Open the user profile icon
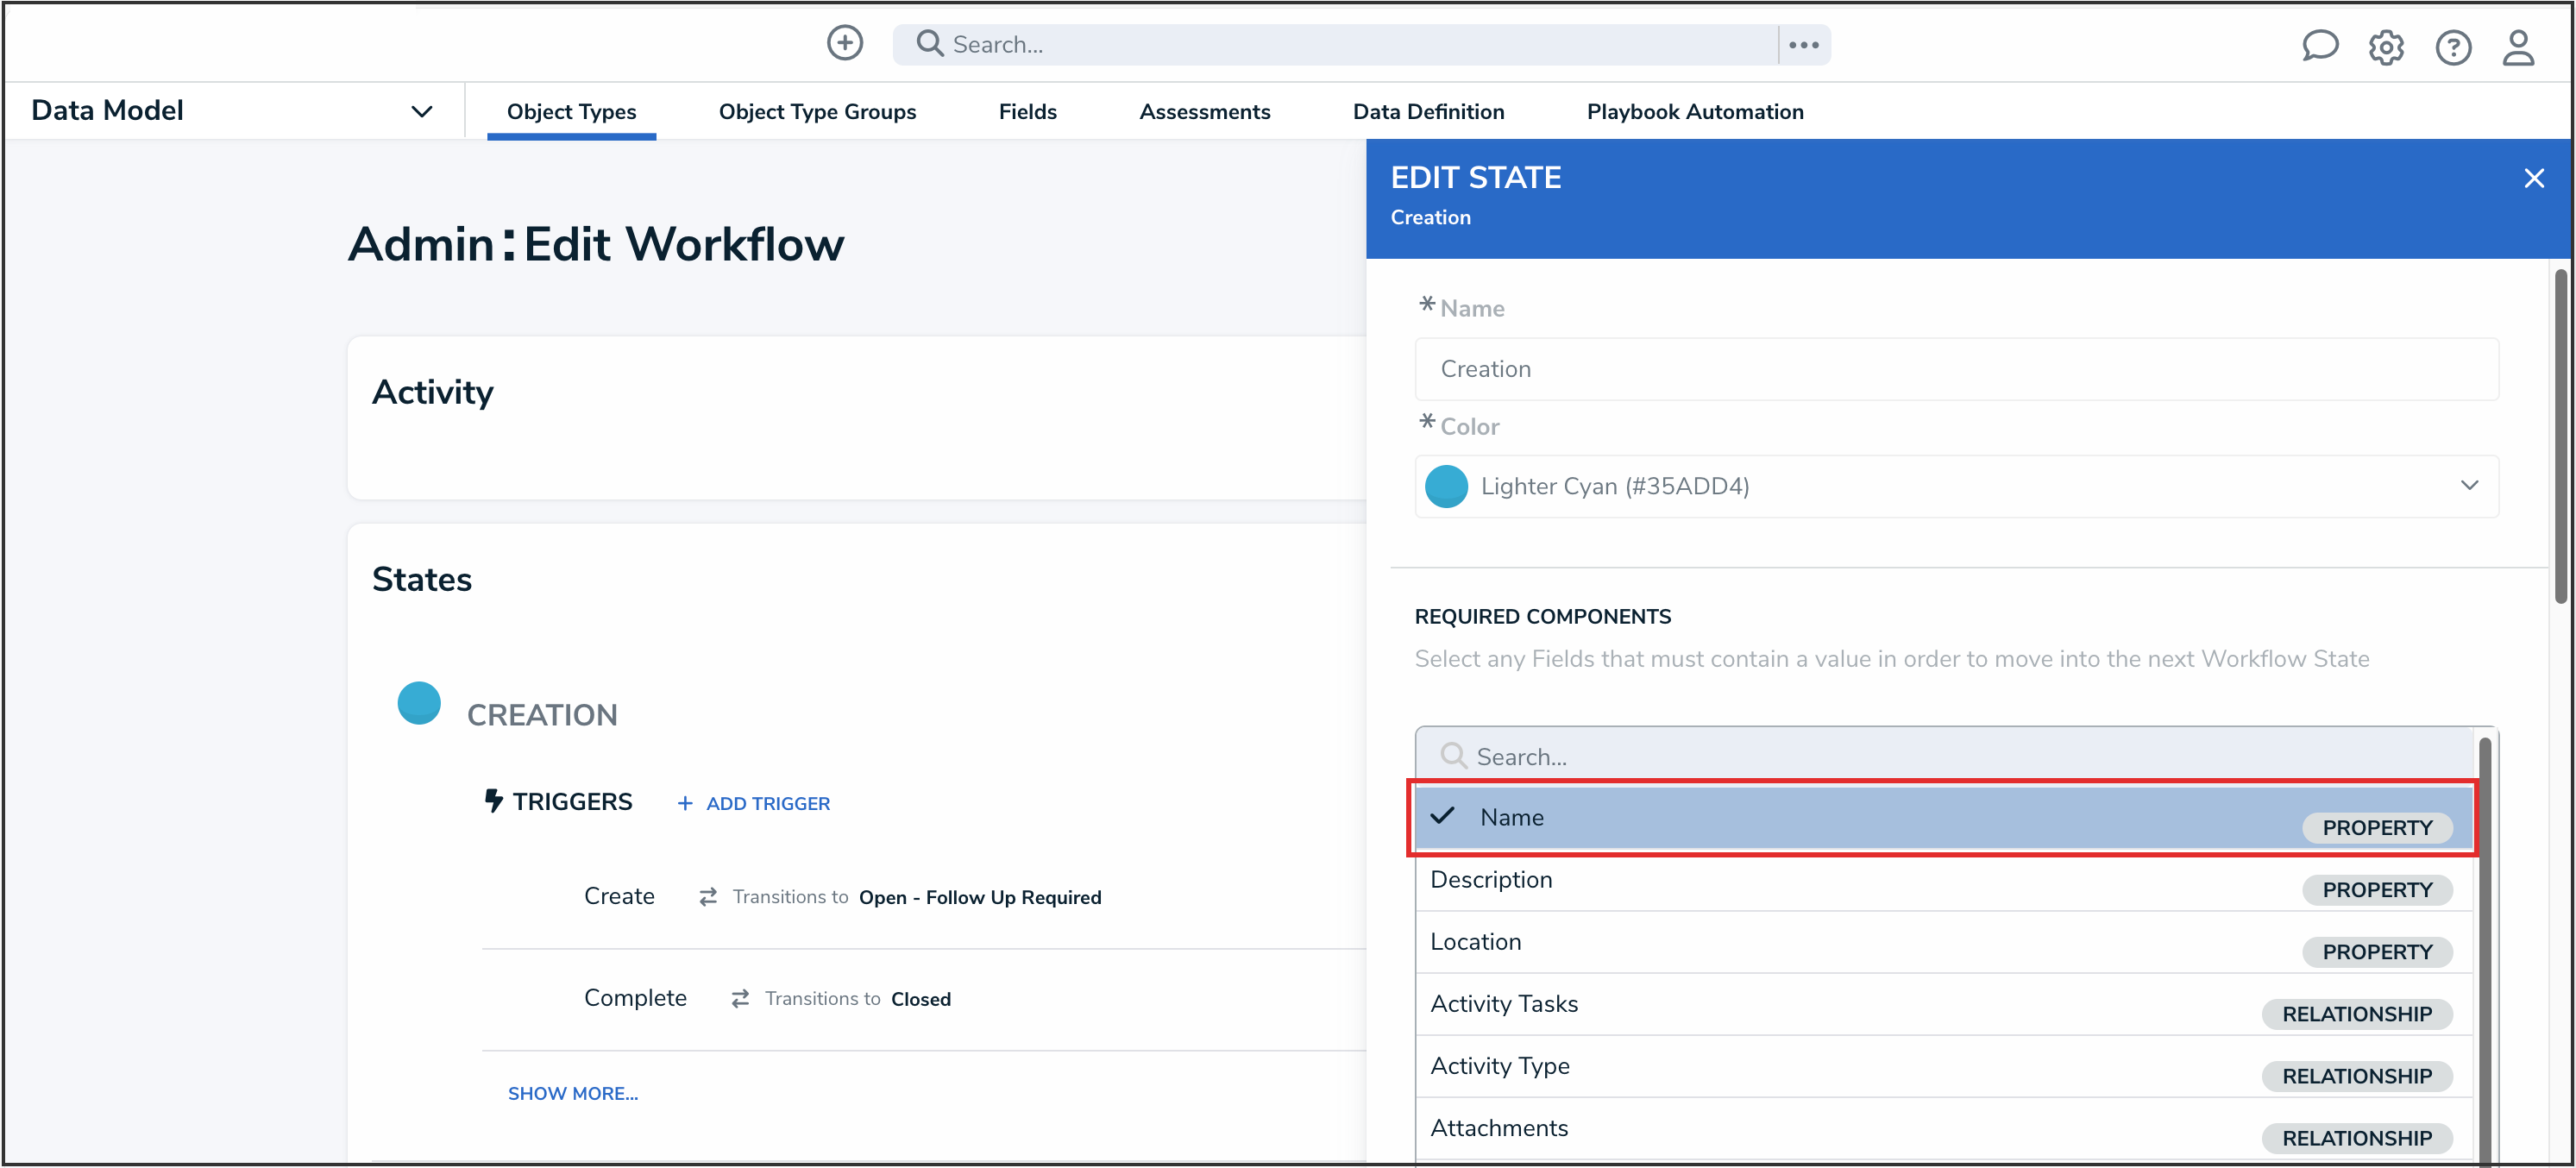Screen dimensions: 2576x1168 pos(2517,47)
